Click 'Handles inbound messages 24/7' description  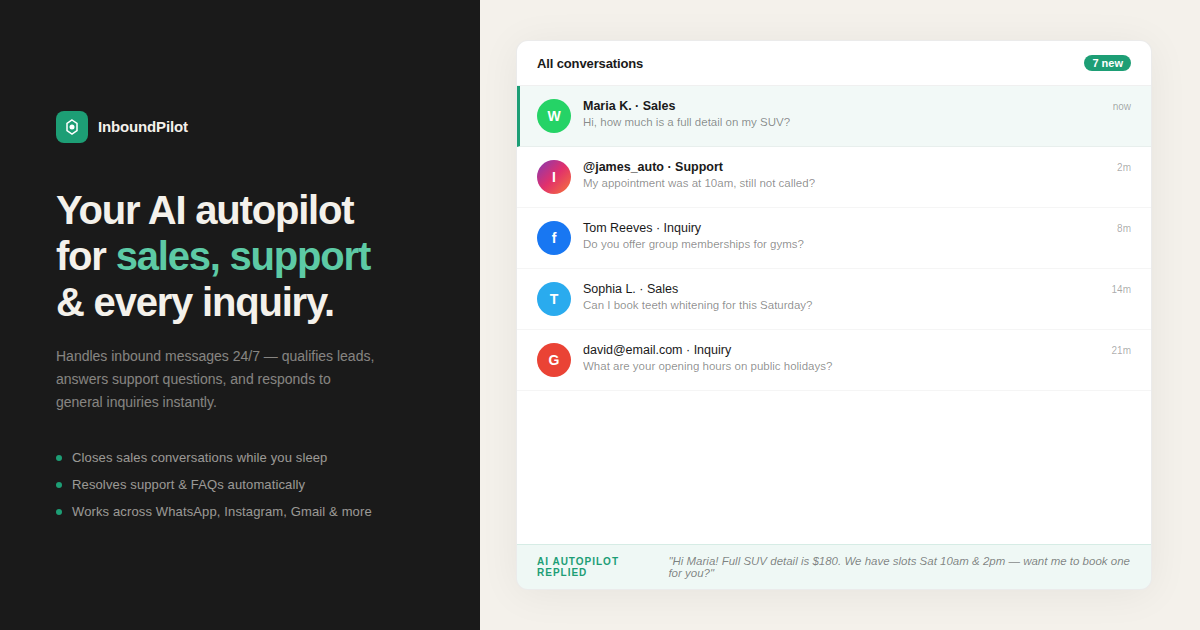215,379
